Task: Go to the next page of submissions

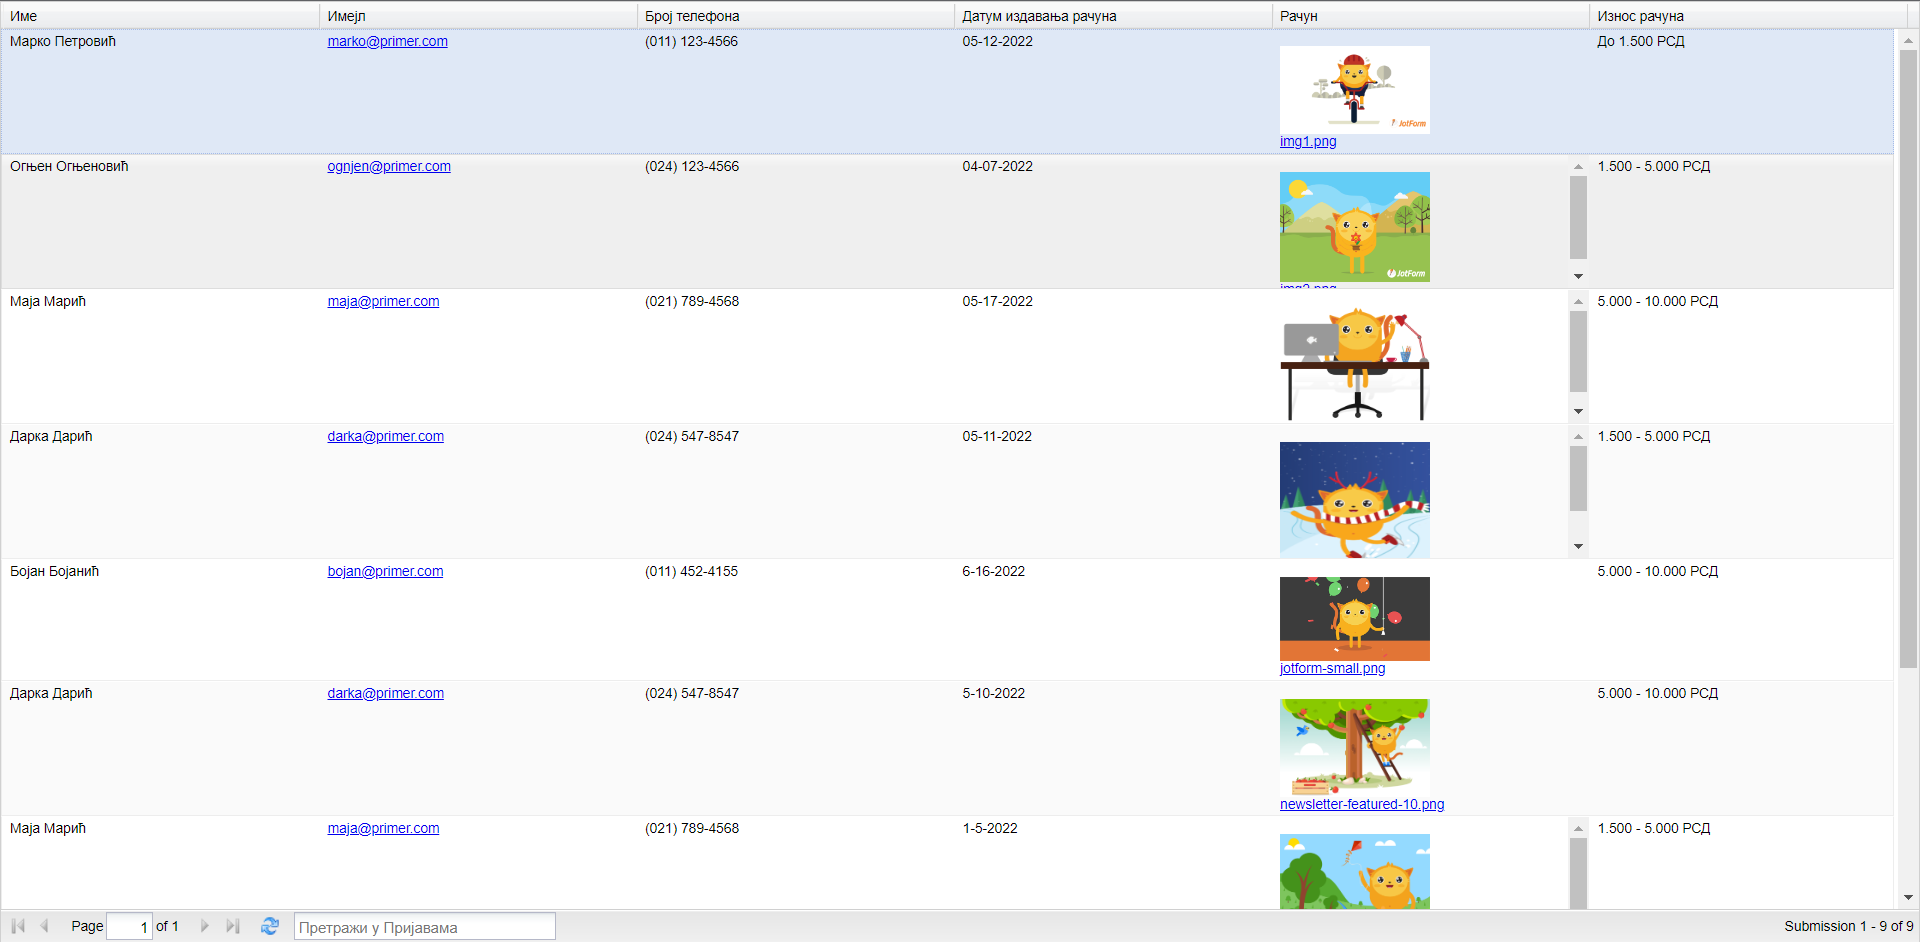Action: pyautogui.click(x=205, y=926)
